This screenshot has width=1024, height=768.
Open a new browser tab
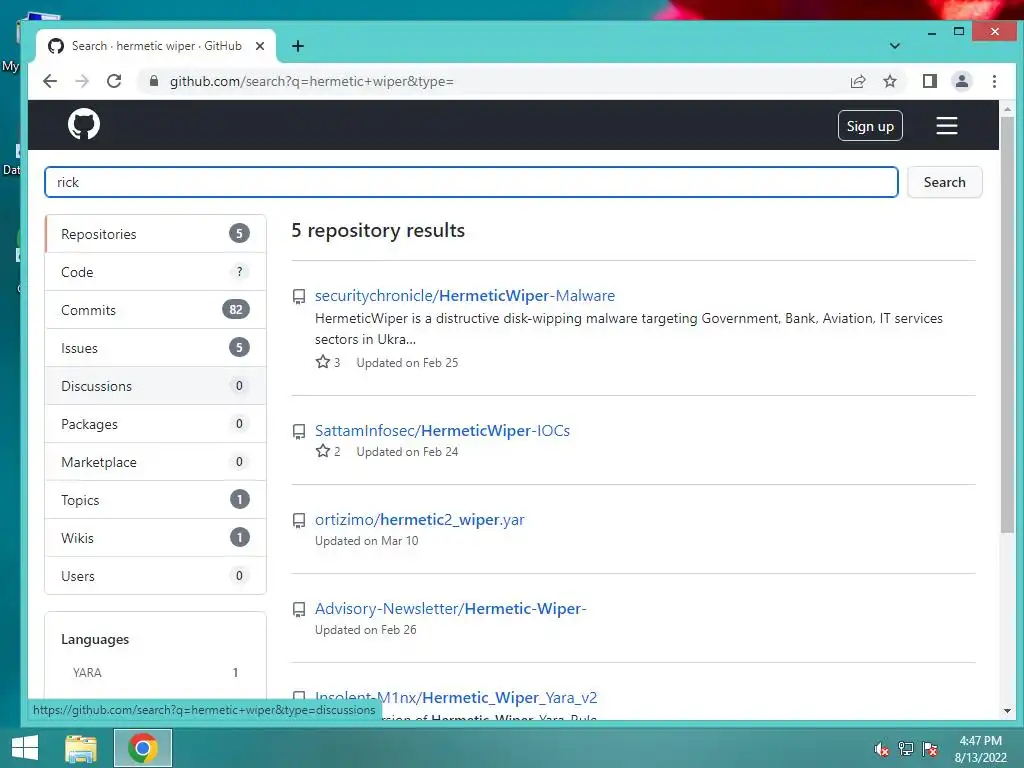tap(298, 46)
